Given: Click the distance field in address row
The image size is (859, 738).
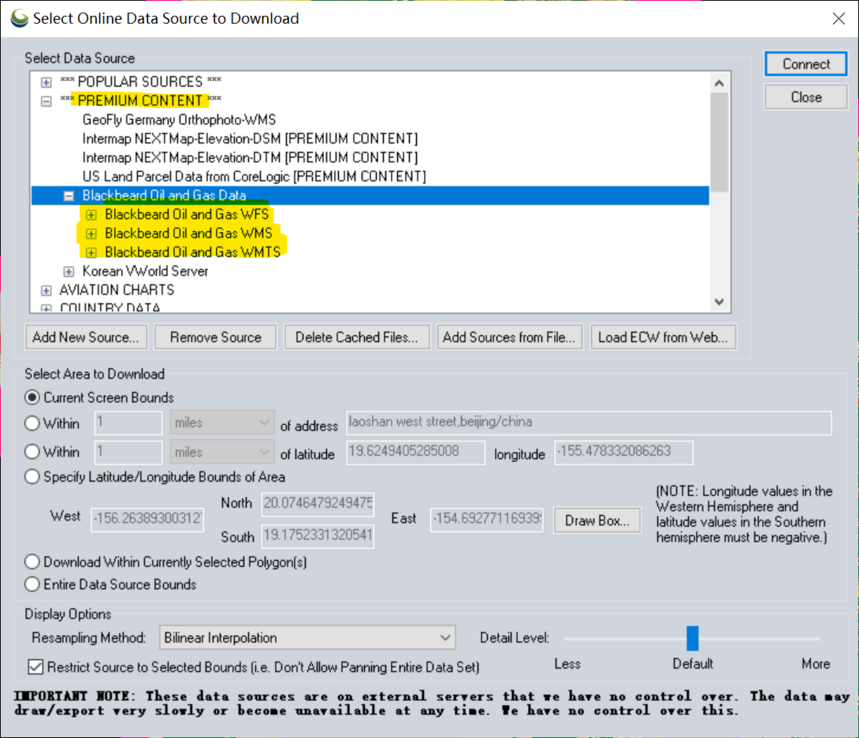Looking at the screenshot, I should 128,422.
